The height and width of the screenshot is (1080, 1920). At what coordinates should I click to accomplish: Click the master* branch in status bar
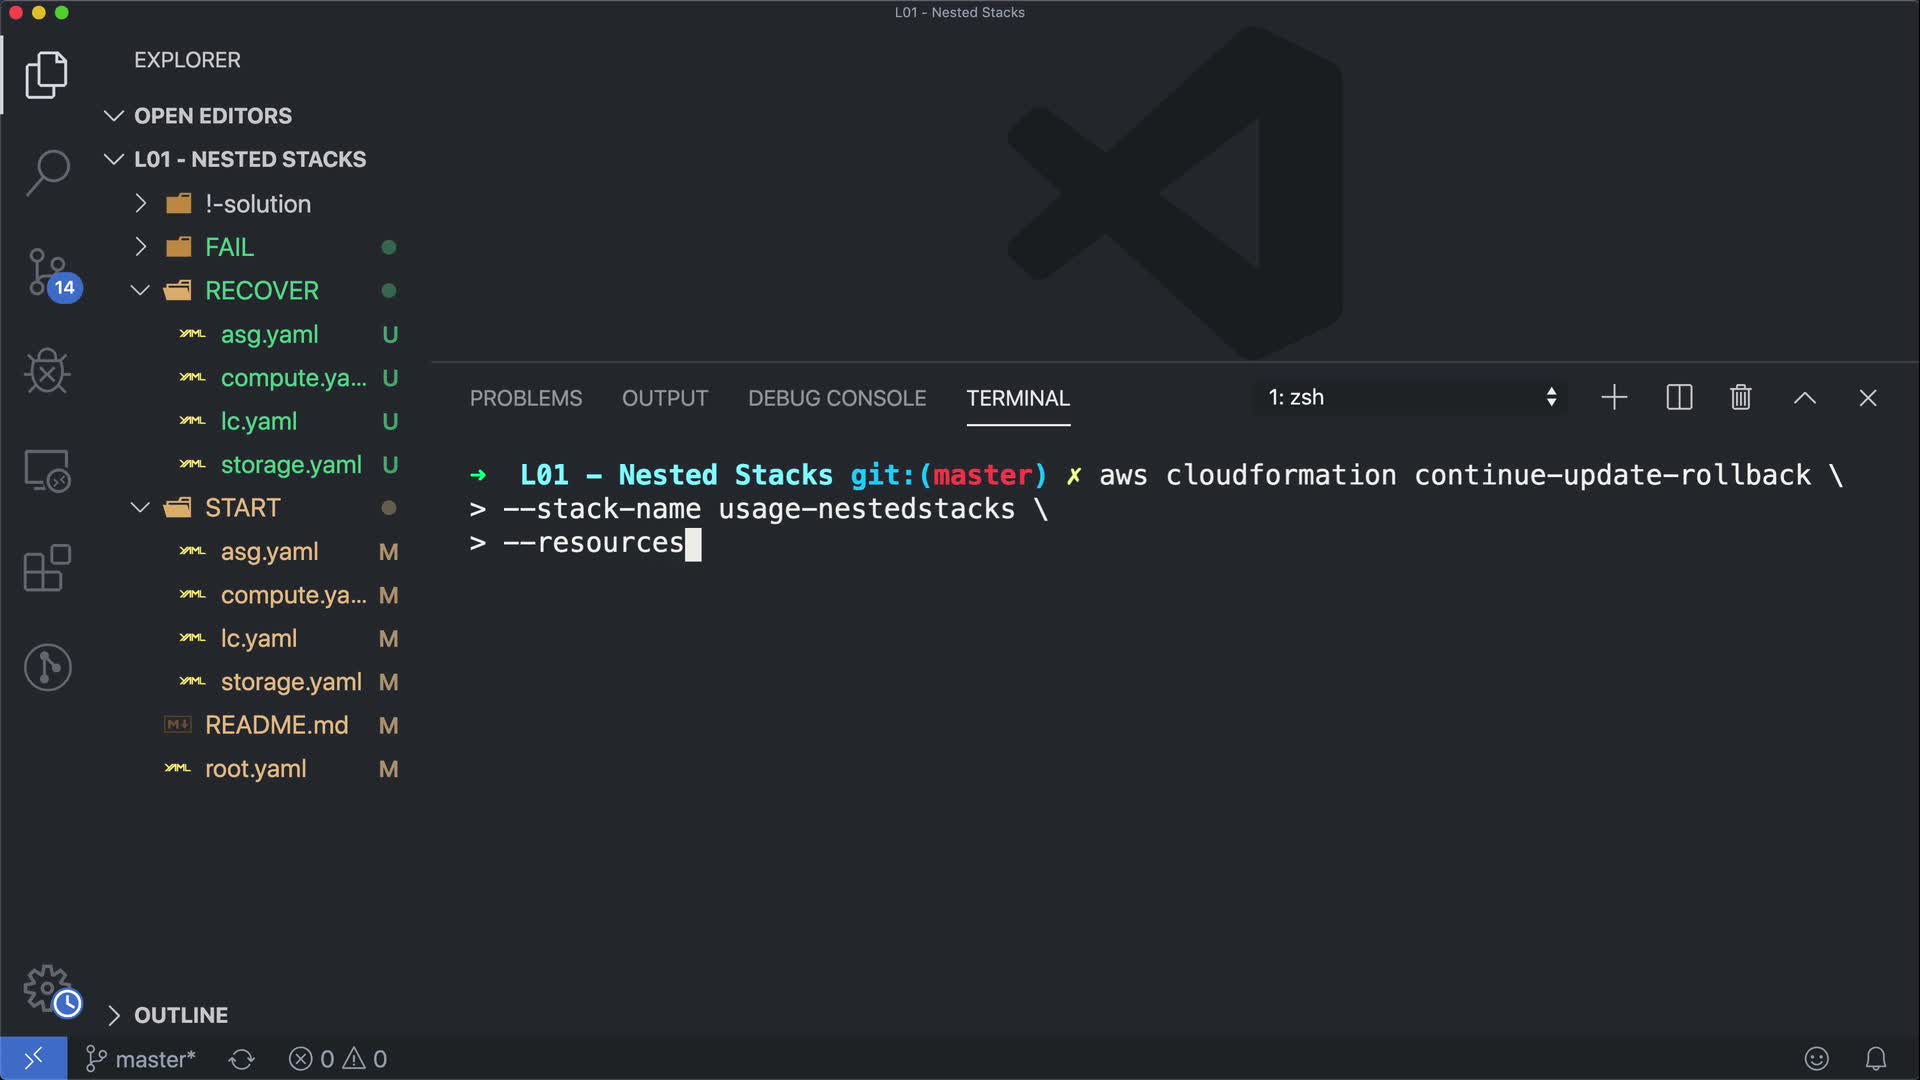coord(141,1059)
